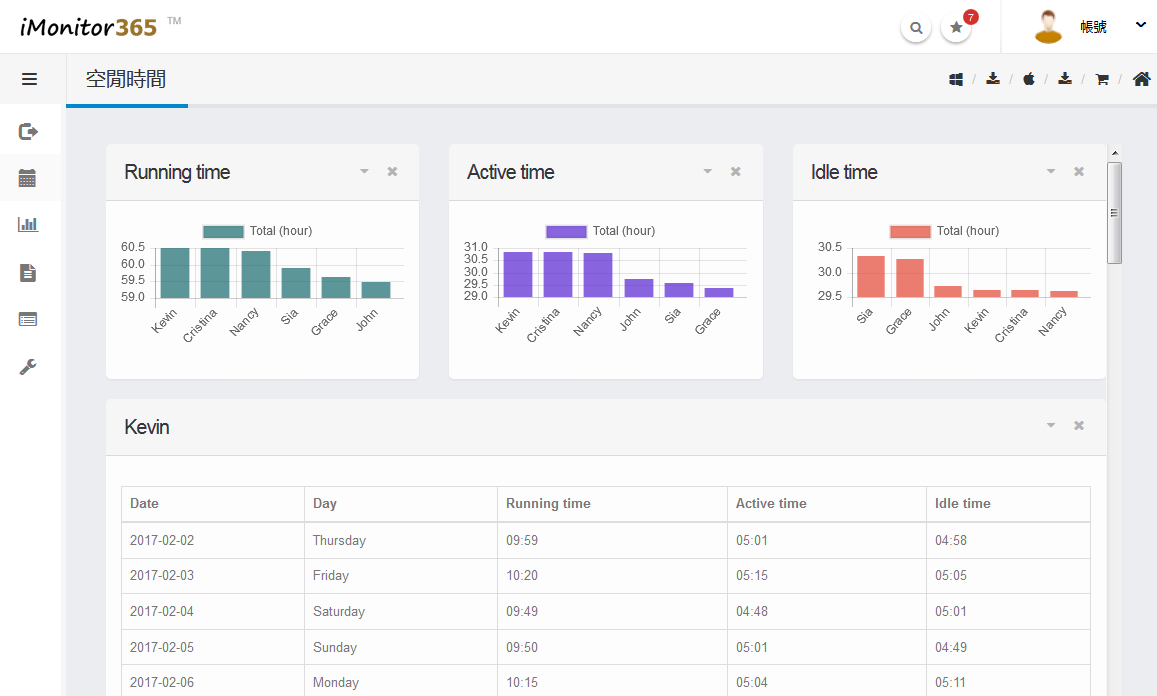
Task: Open starred notifications with badge 7
Action: 957,28
